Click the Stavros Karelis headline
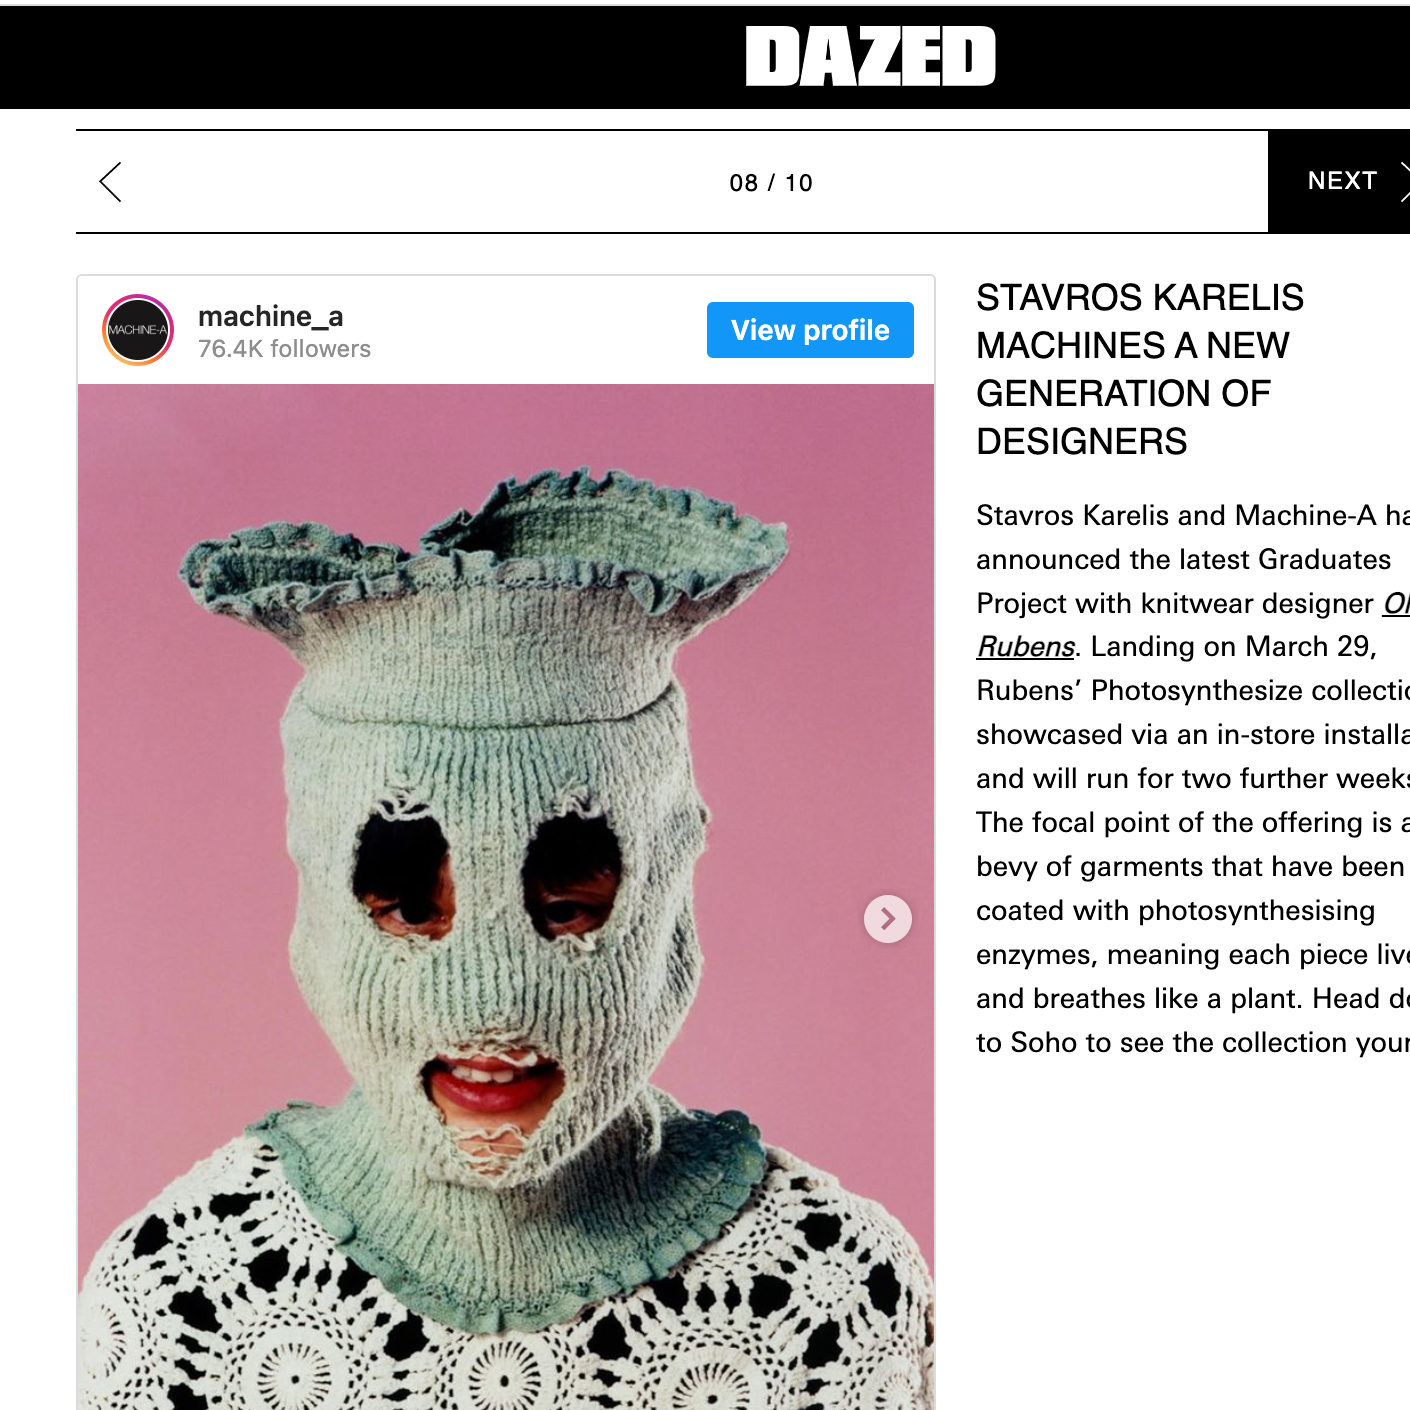 pos(1140,369)
